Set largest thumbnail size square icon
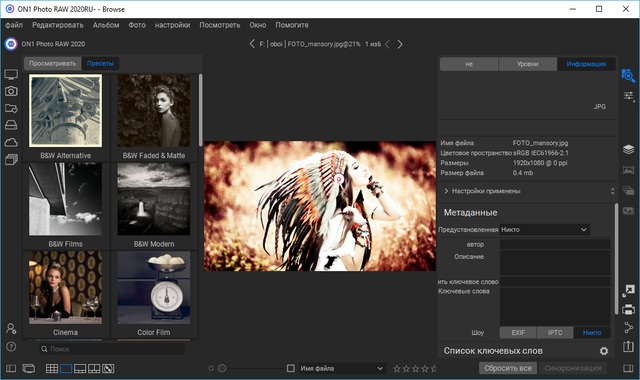The height and width of the screenshot is (380, 640). (x=291, y=369)
